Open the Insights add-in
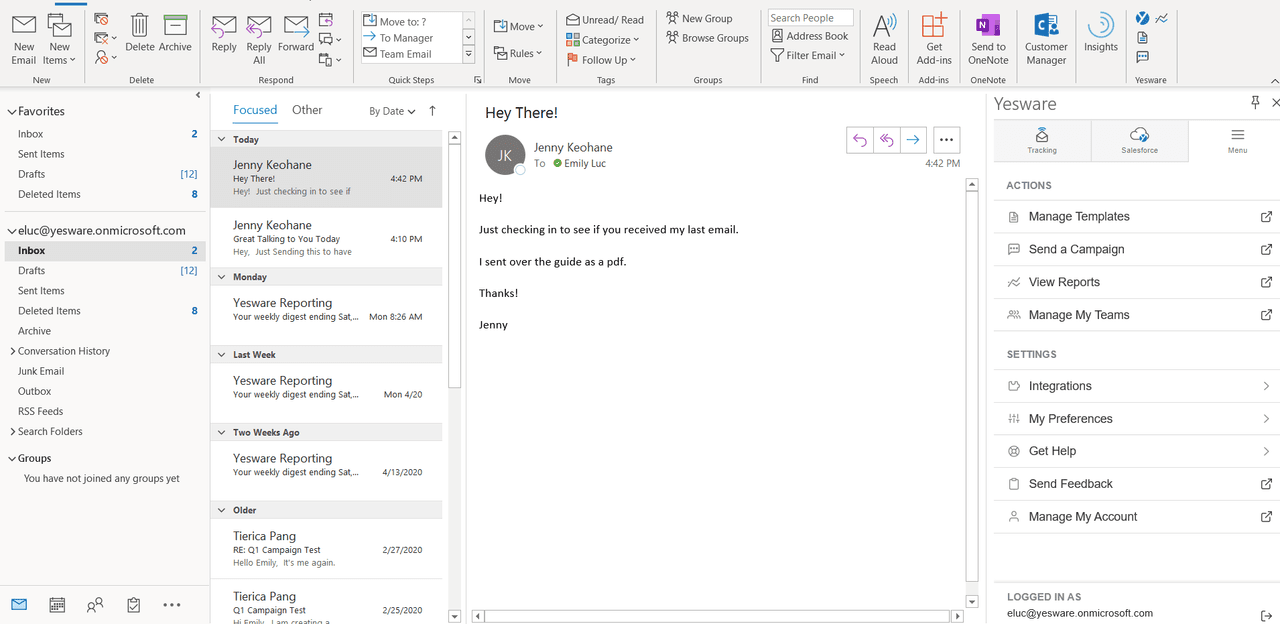This screenshot has width=1280, height=624. click(1101, 33)
